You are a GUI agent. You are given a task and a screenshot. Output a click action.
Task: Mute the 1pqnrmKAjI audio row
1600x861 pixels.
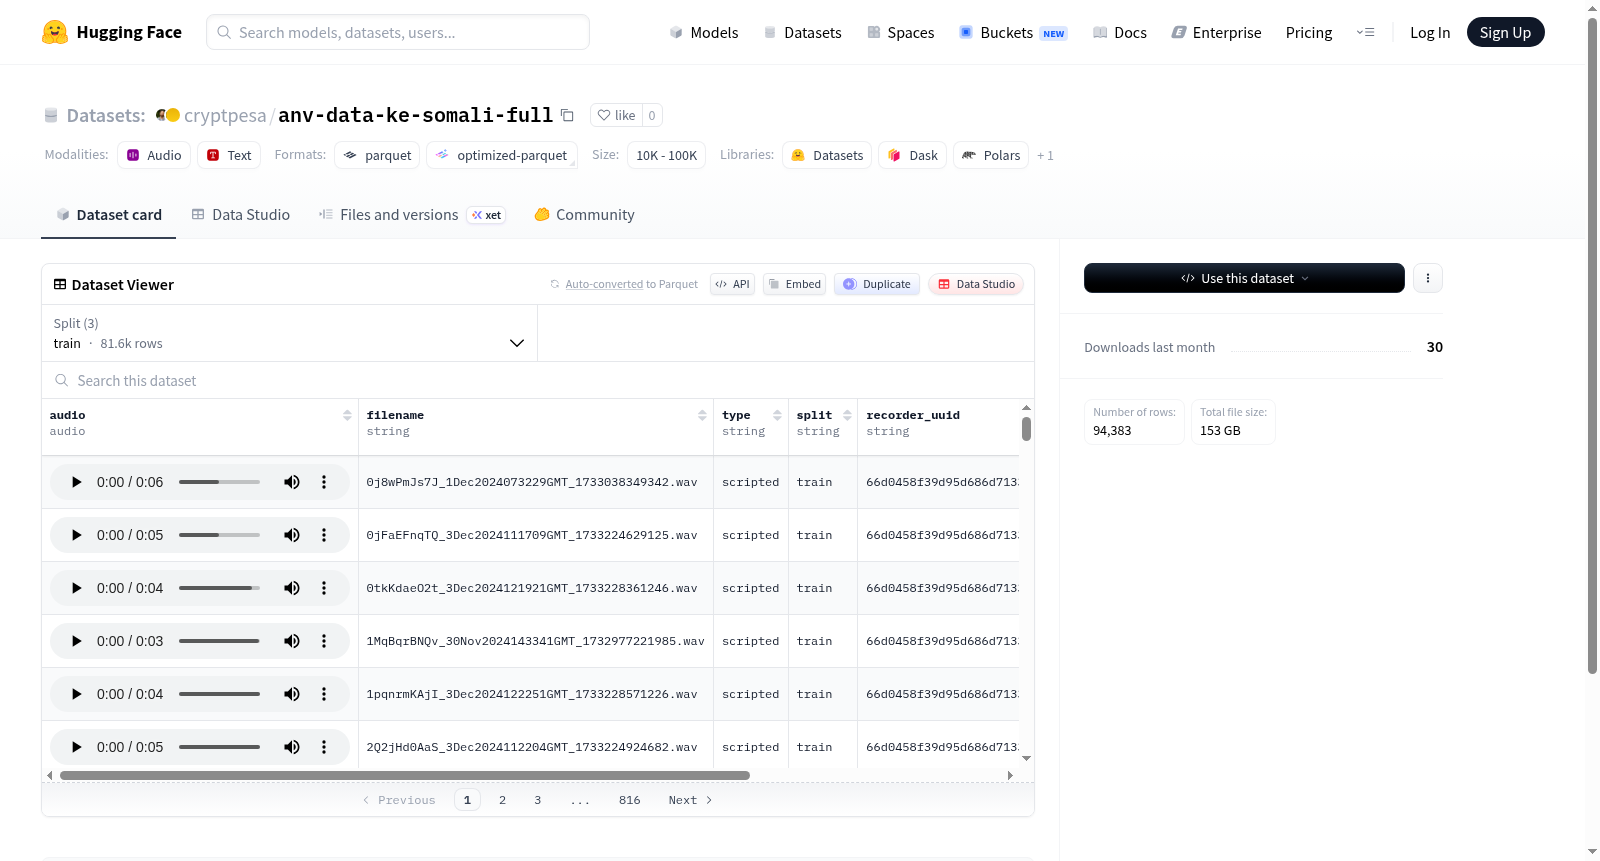coord(292,694)
